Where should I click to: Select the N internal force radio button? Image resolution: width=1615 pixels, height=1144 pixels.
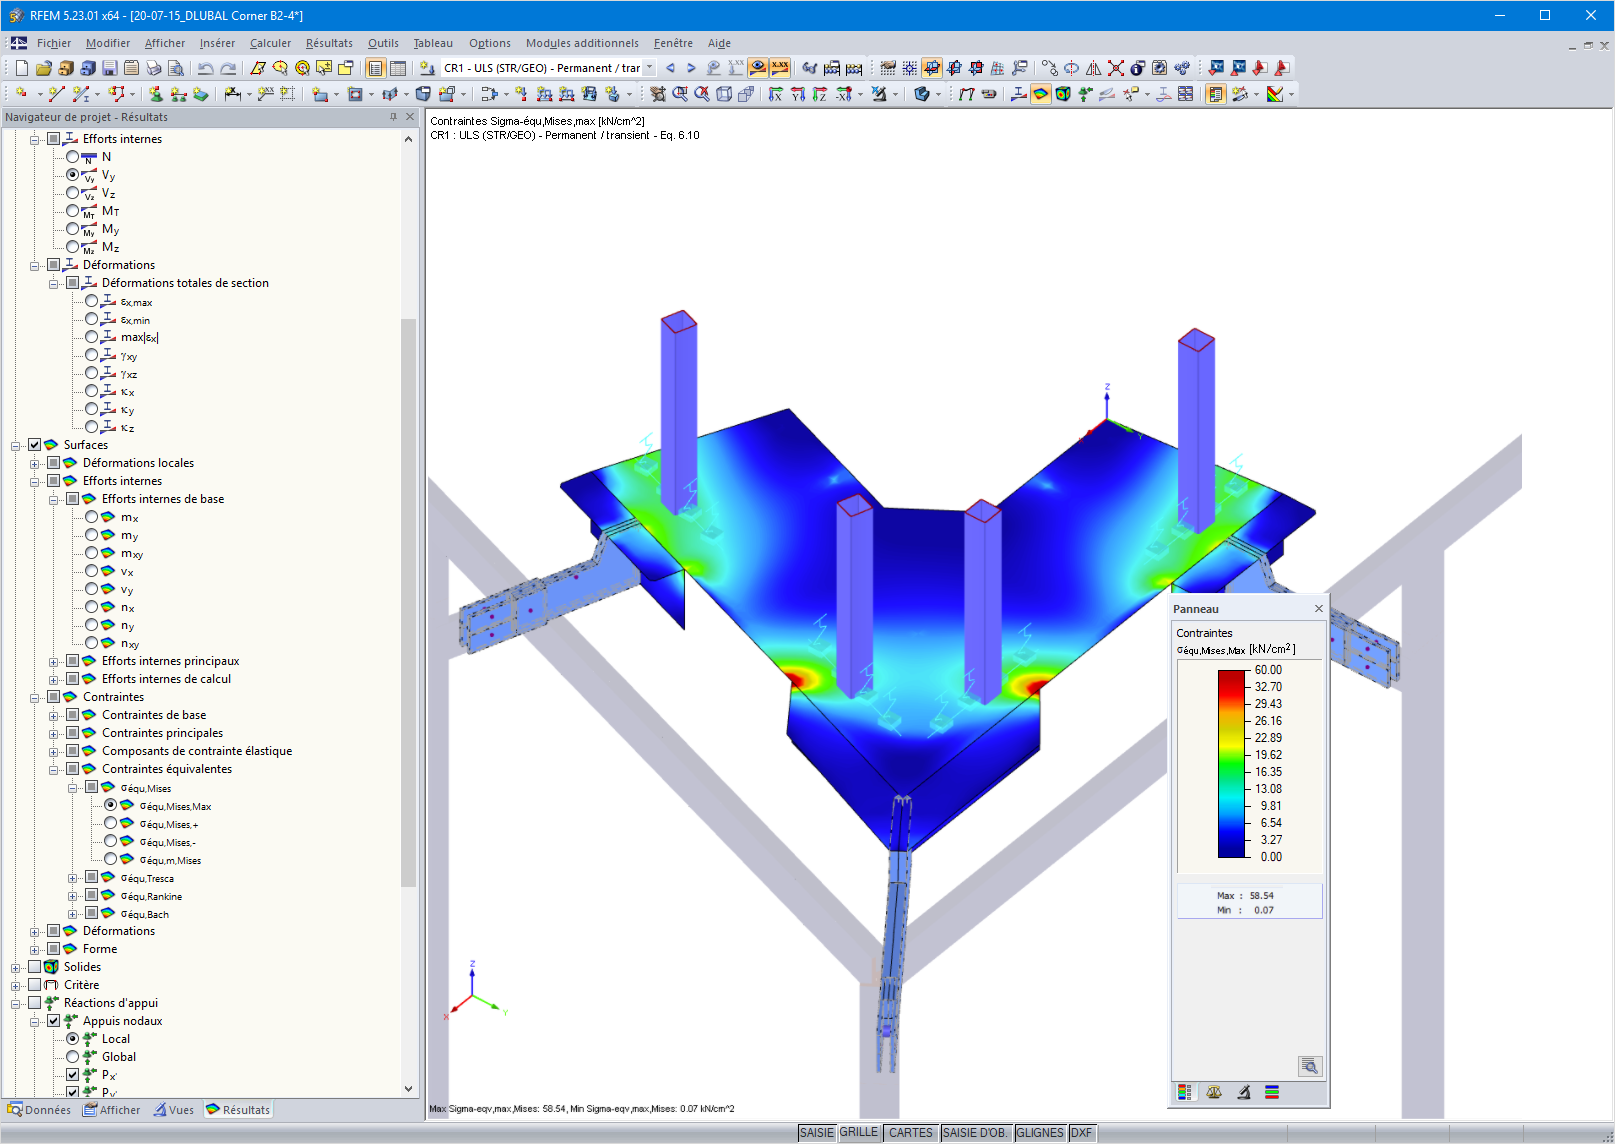click(x=73, y=157)
